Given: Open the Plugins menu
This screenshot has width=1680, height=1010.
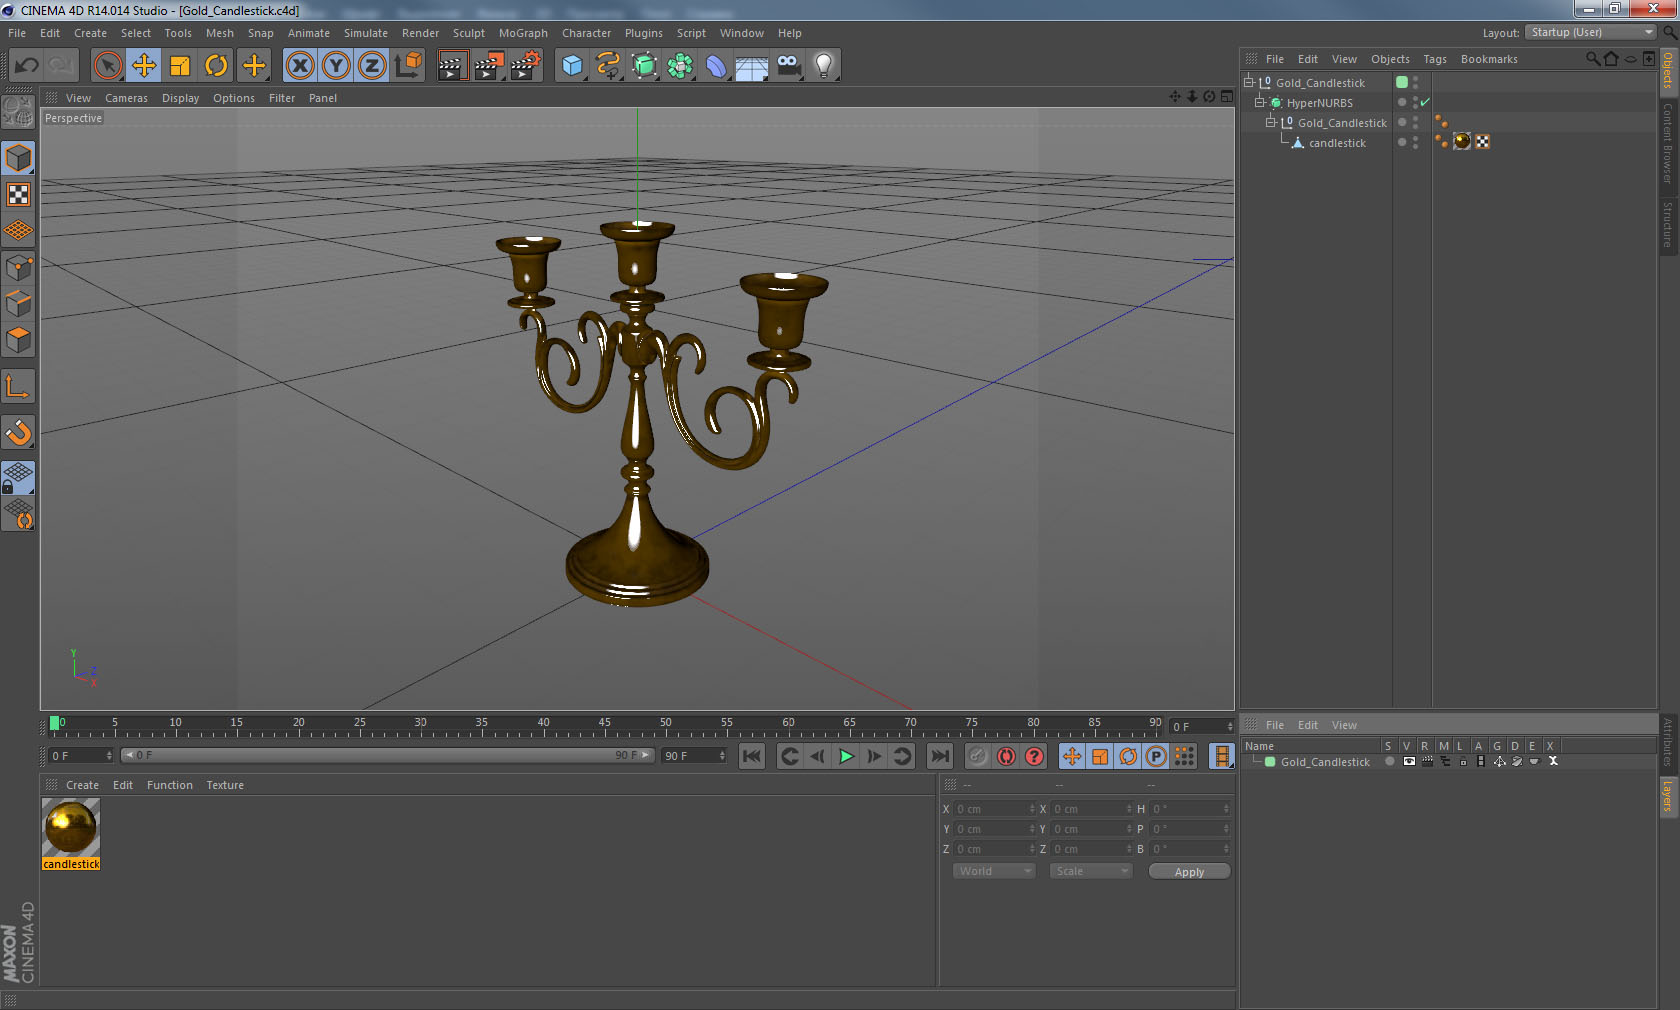Looking at the screenshot, I should point(644,33).
